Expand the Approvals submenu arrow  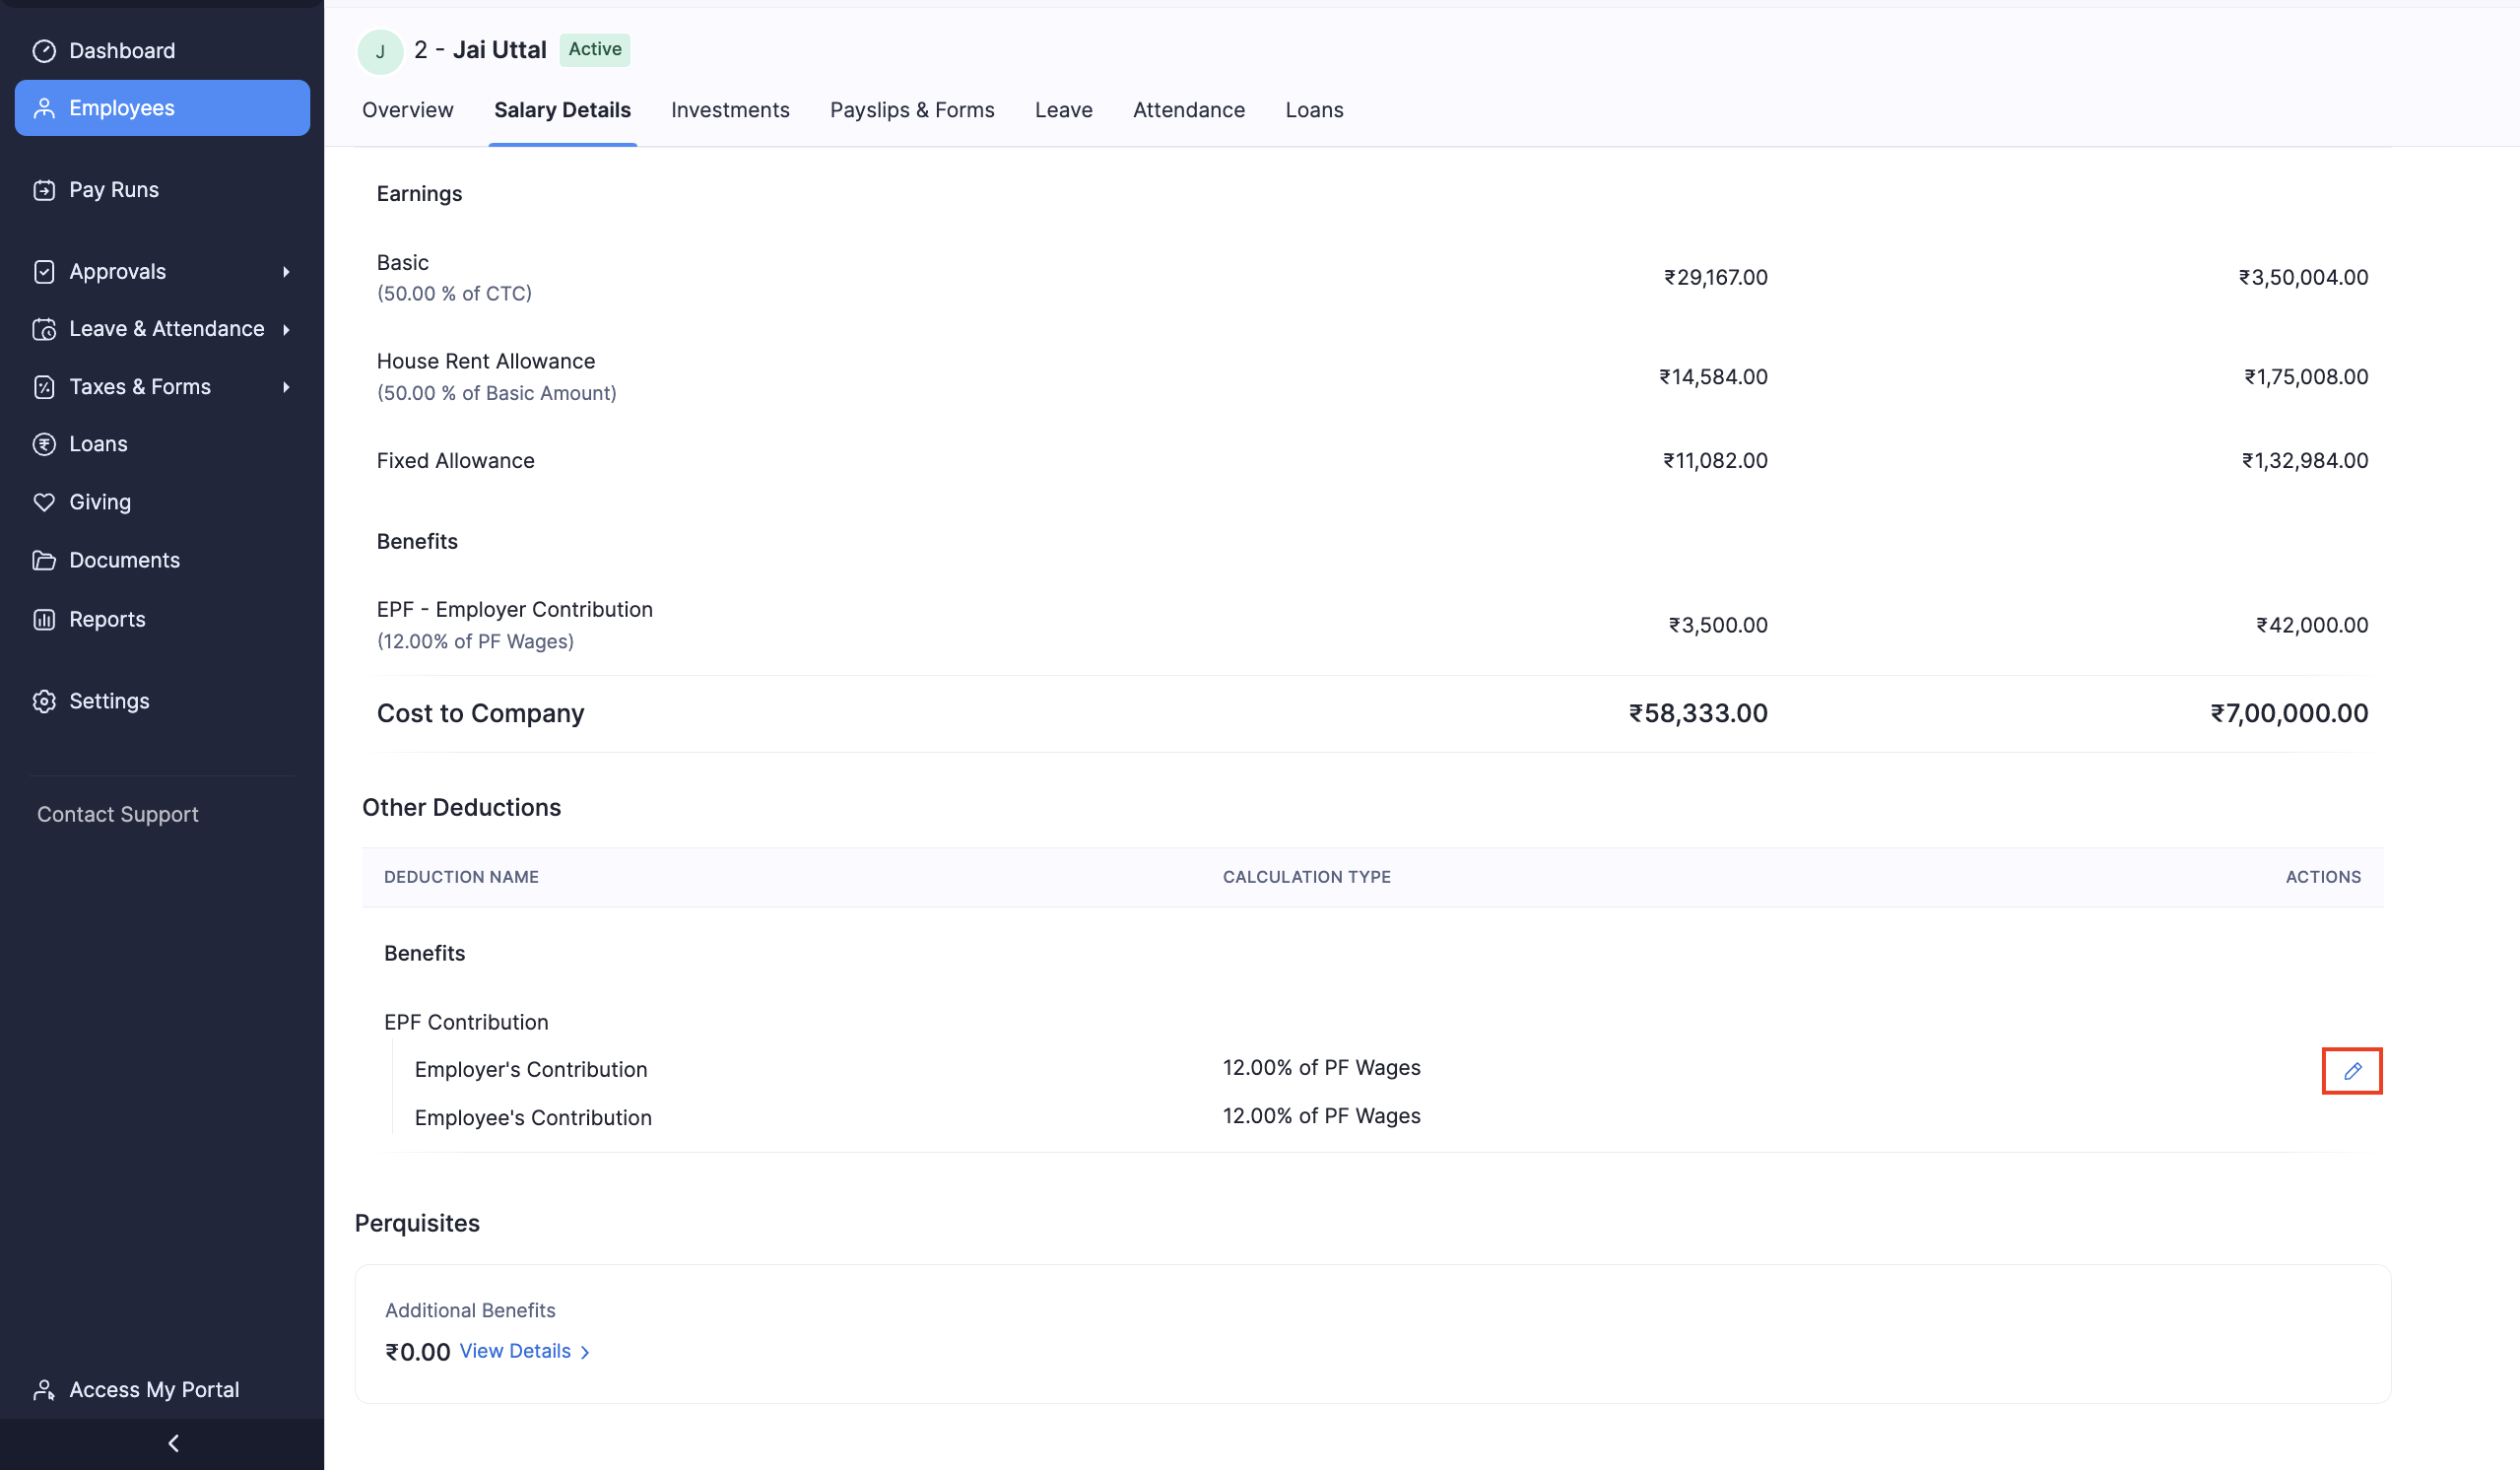tap(286, 272)
